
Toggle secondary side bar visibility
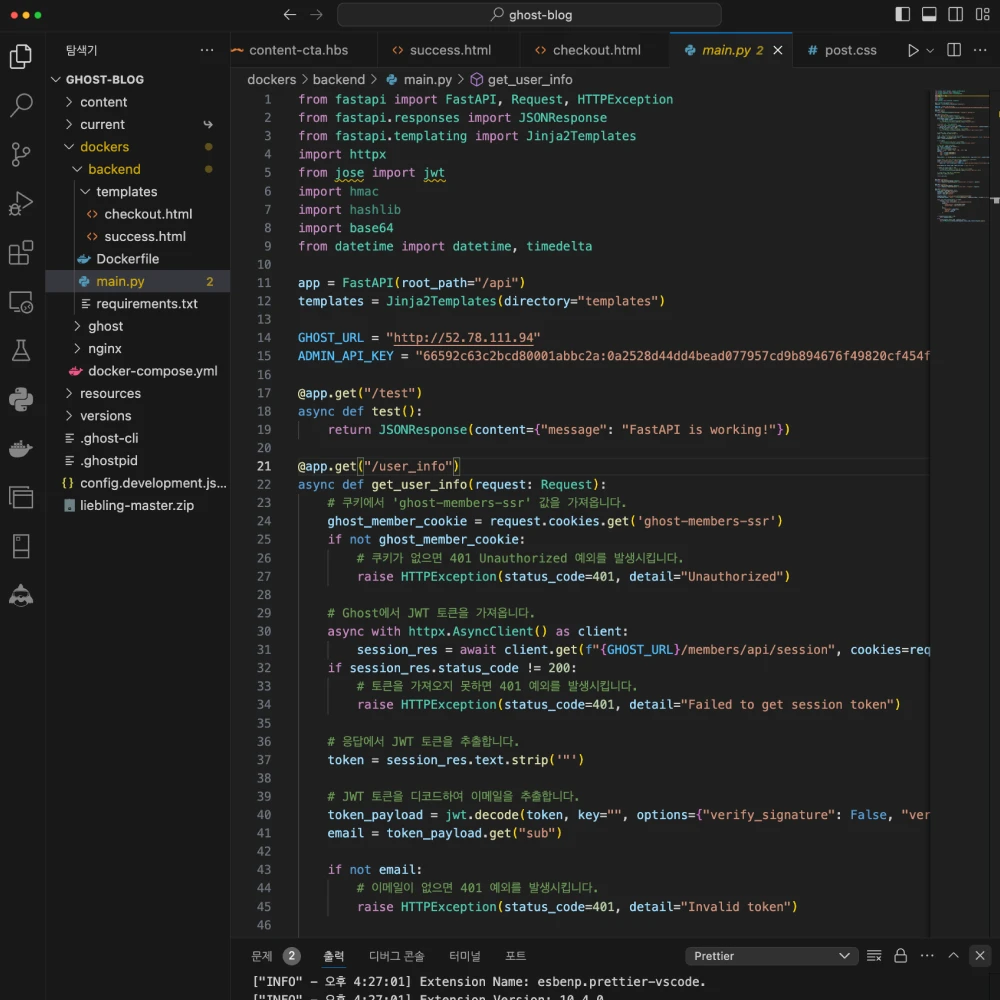pyautogui.click(x=955, y=15)
